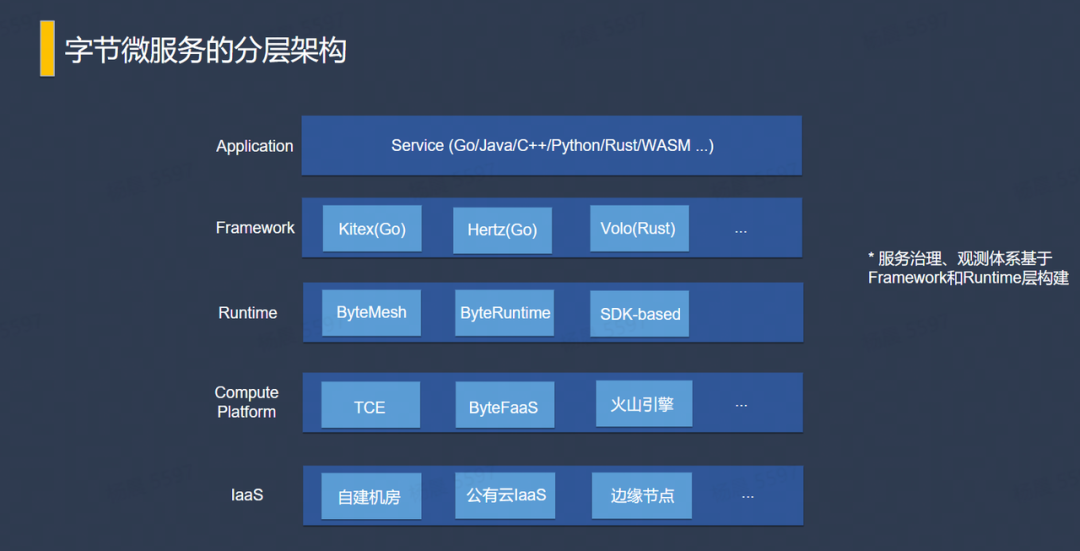Select the Volo(Rust) box

[639, 228]
